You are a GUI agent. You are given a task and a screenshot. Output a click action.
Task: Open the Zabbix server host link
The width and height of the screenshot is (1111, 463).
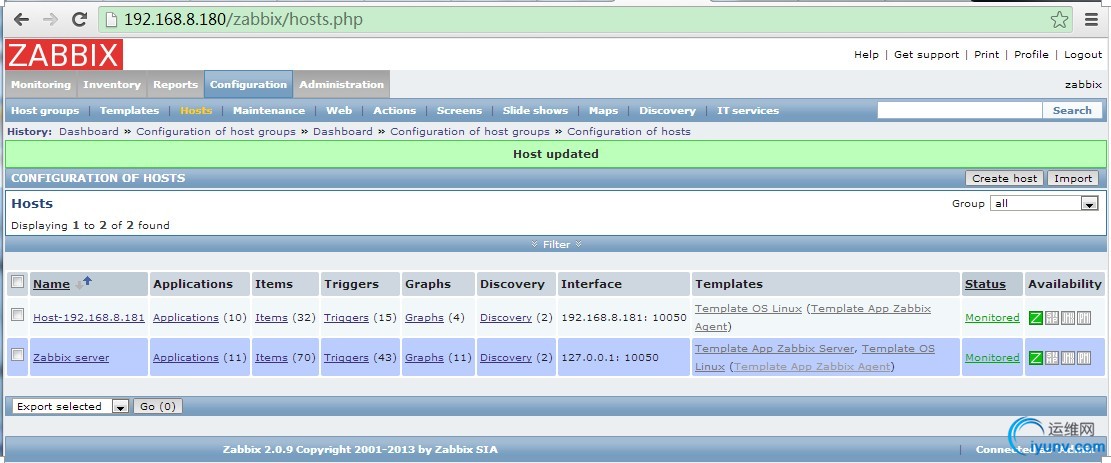tap(71, 357)
